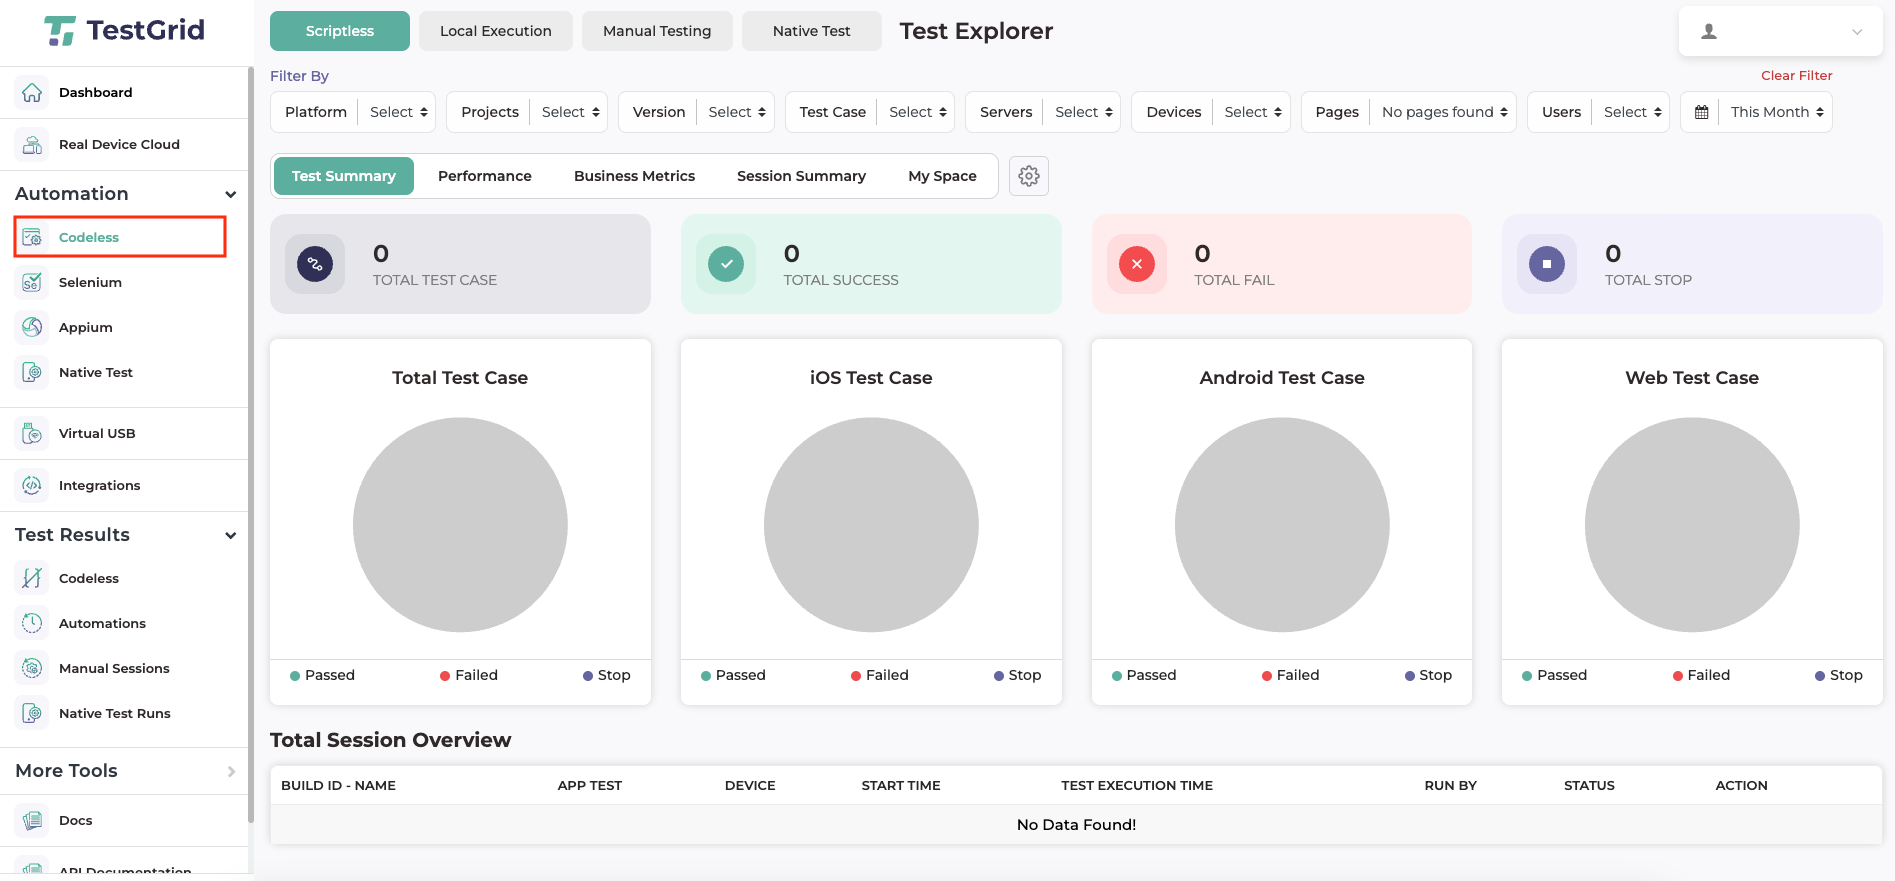Open Integrations icon in sidebar
This screenshot has height=881, width=1895.
point(32,486)
